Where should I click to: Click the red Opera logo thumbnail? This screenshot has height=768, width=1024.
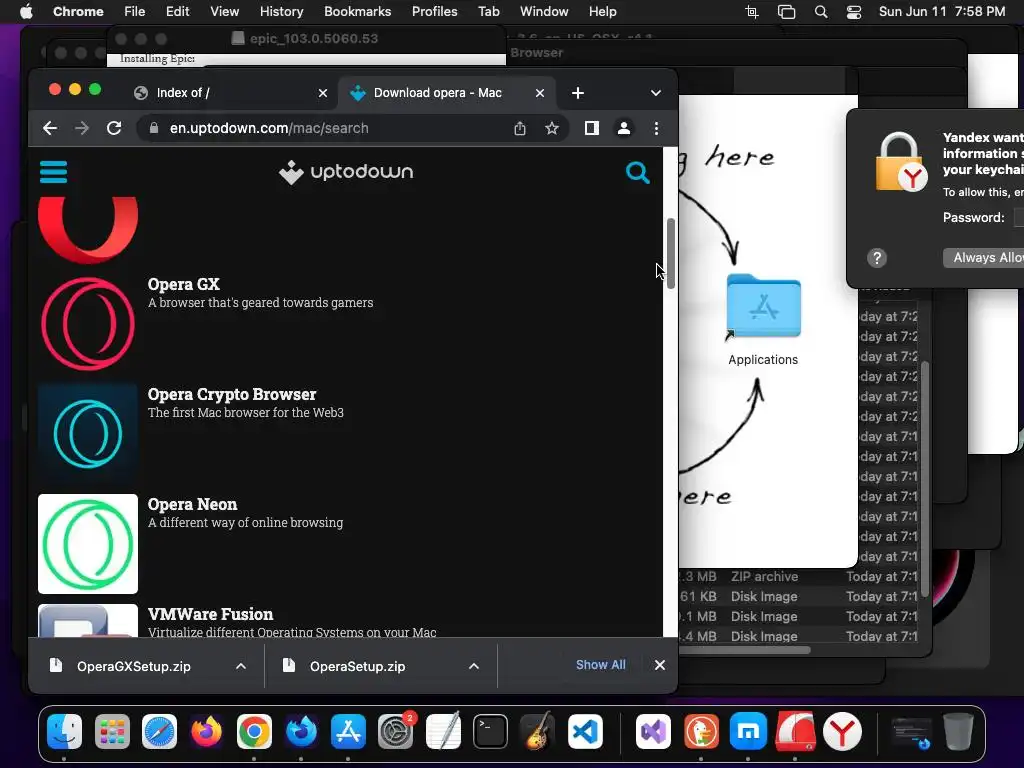pyautogui.click(x=88, y=230)
